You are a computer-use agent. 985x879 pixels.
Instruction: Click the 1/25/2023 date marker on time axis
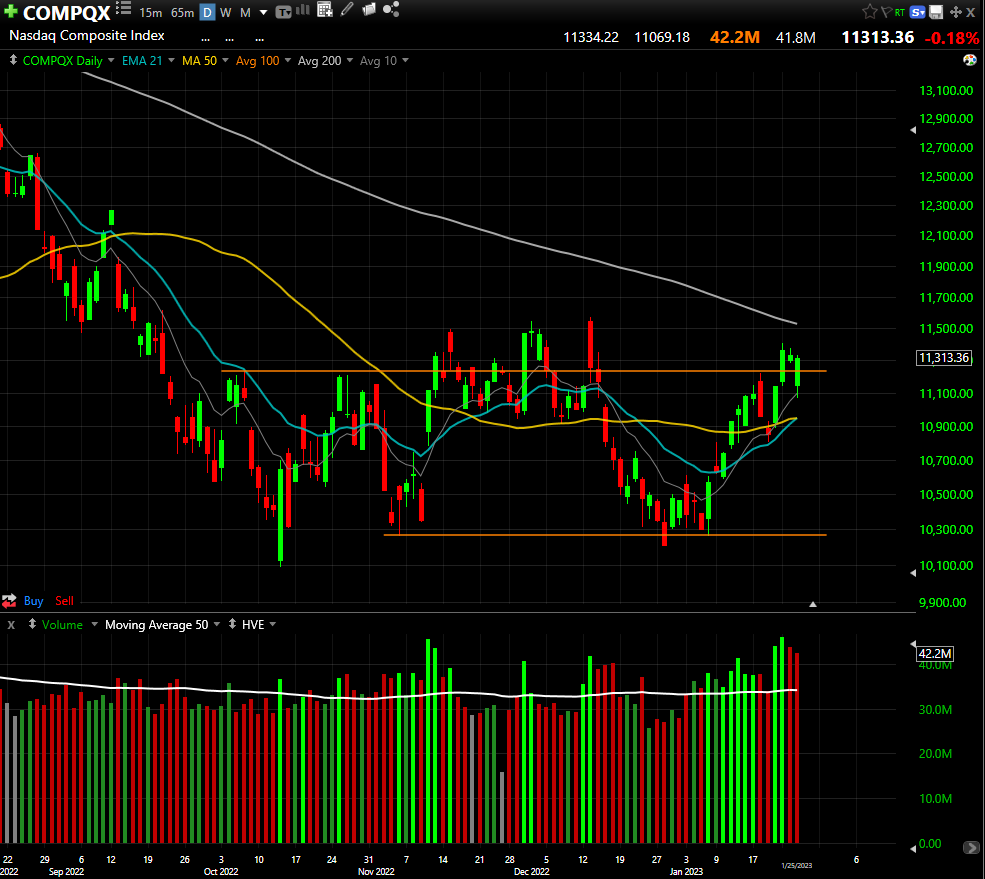pos(797,865)
